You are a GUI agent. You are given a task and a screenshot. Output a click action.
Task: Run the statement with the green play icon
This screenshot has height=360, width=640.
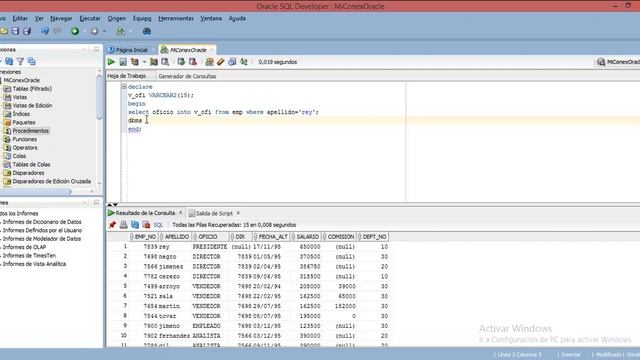[x=111, y=62]
